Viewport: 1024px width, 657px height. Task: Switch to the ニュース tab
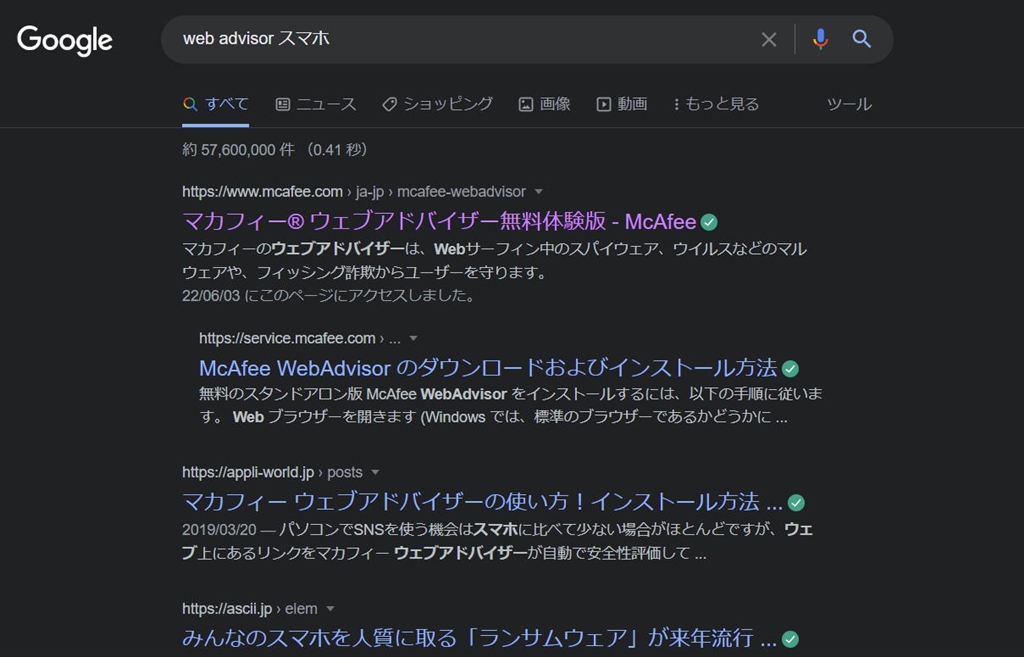pos(316,104)
